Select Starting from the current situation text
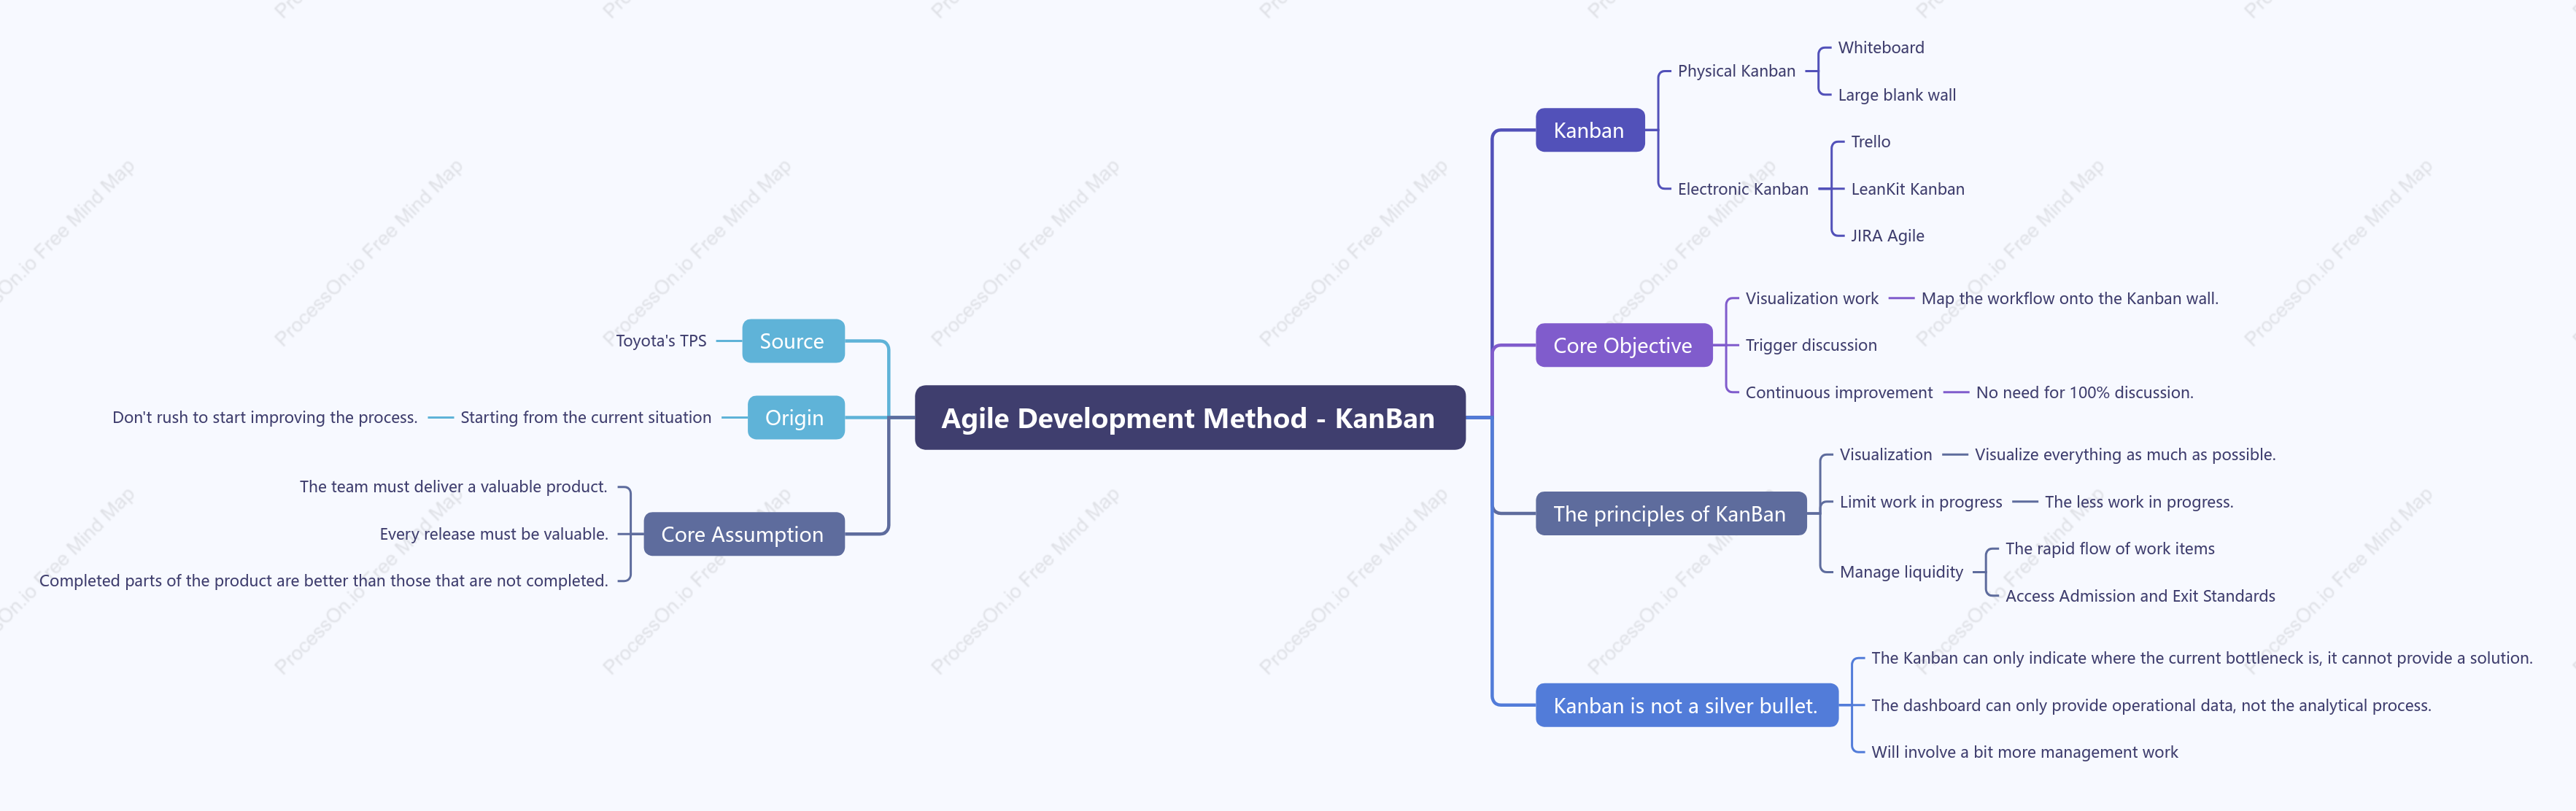Image resolution: width=2576 pixels, height=811 pixels. (x=586, y=417)
